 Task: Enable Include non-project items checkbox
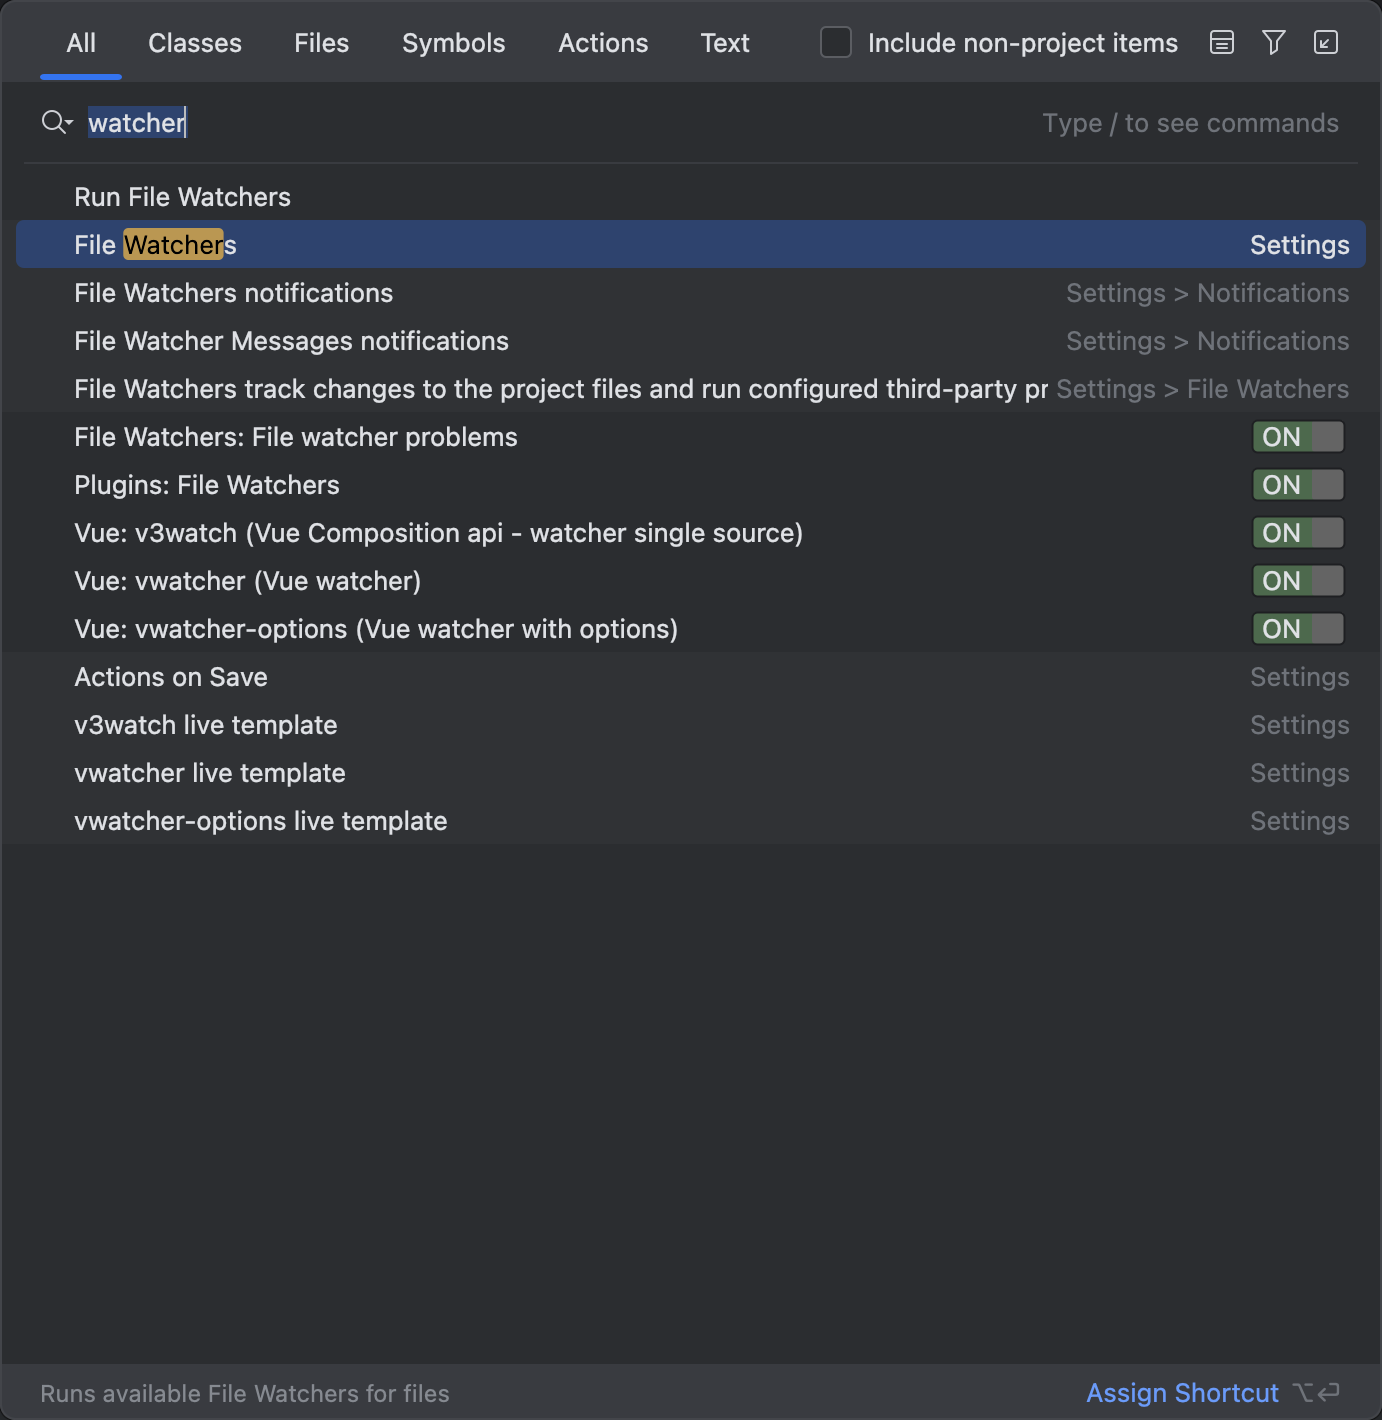pos(836,43)
